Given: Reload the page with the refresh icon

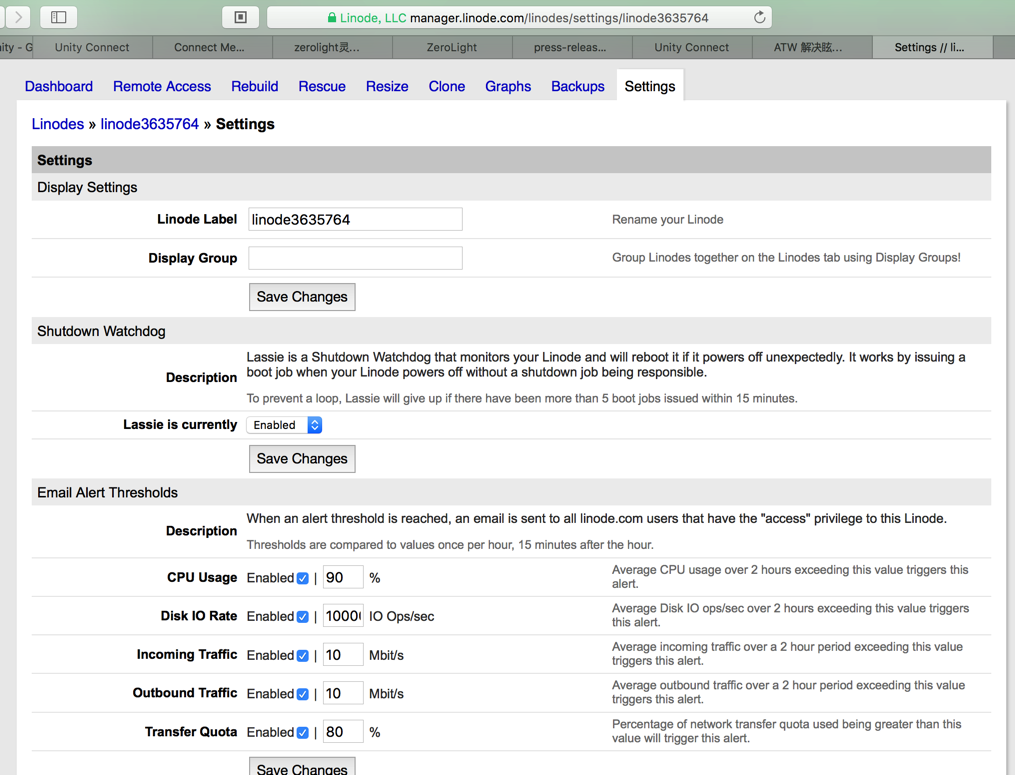Looking at the screenshot, I should pyautogui.click(x=759, y=17).
